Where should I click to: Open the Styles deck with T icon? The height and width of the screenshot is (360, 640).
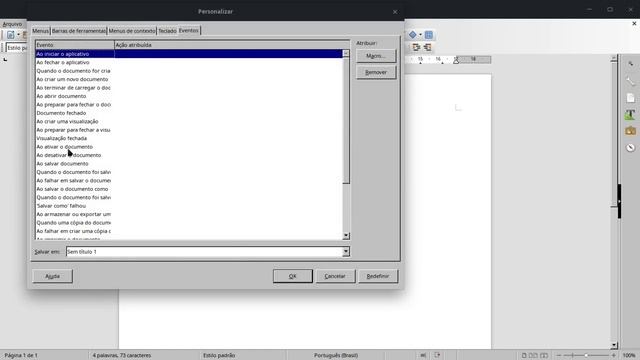click(x=630, y=115)
